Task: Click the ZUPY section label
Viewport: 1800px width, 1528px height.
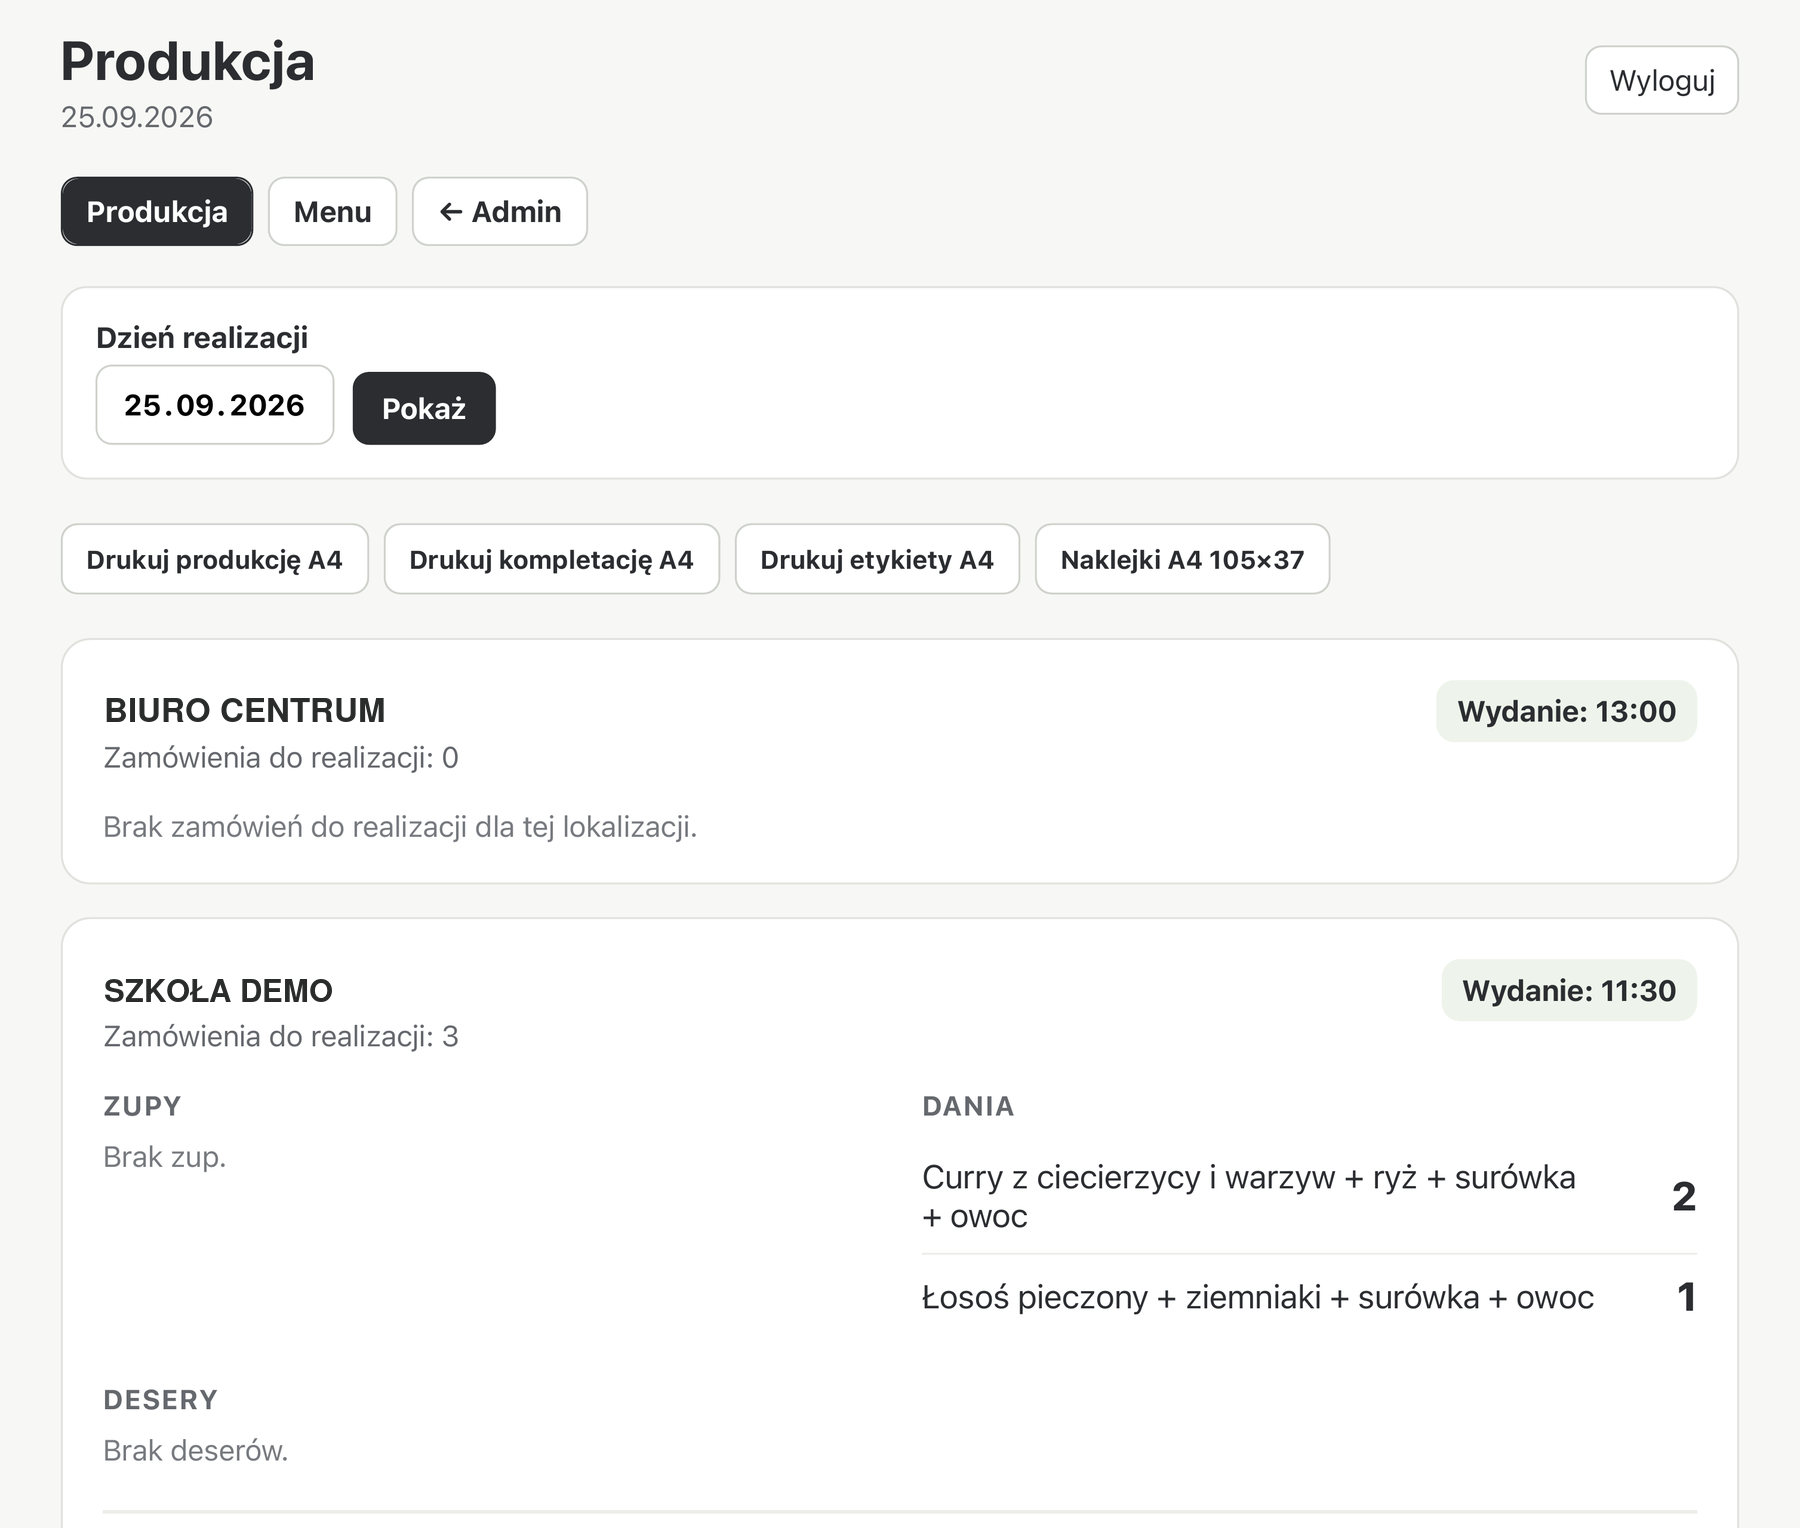Action: (x=142, y=1106)
